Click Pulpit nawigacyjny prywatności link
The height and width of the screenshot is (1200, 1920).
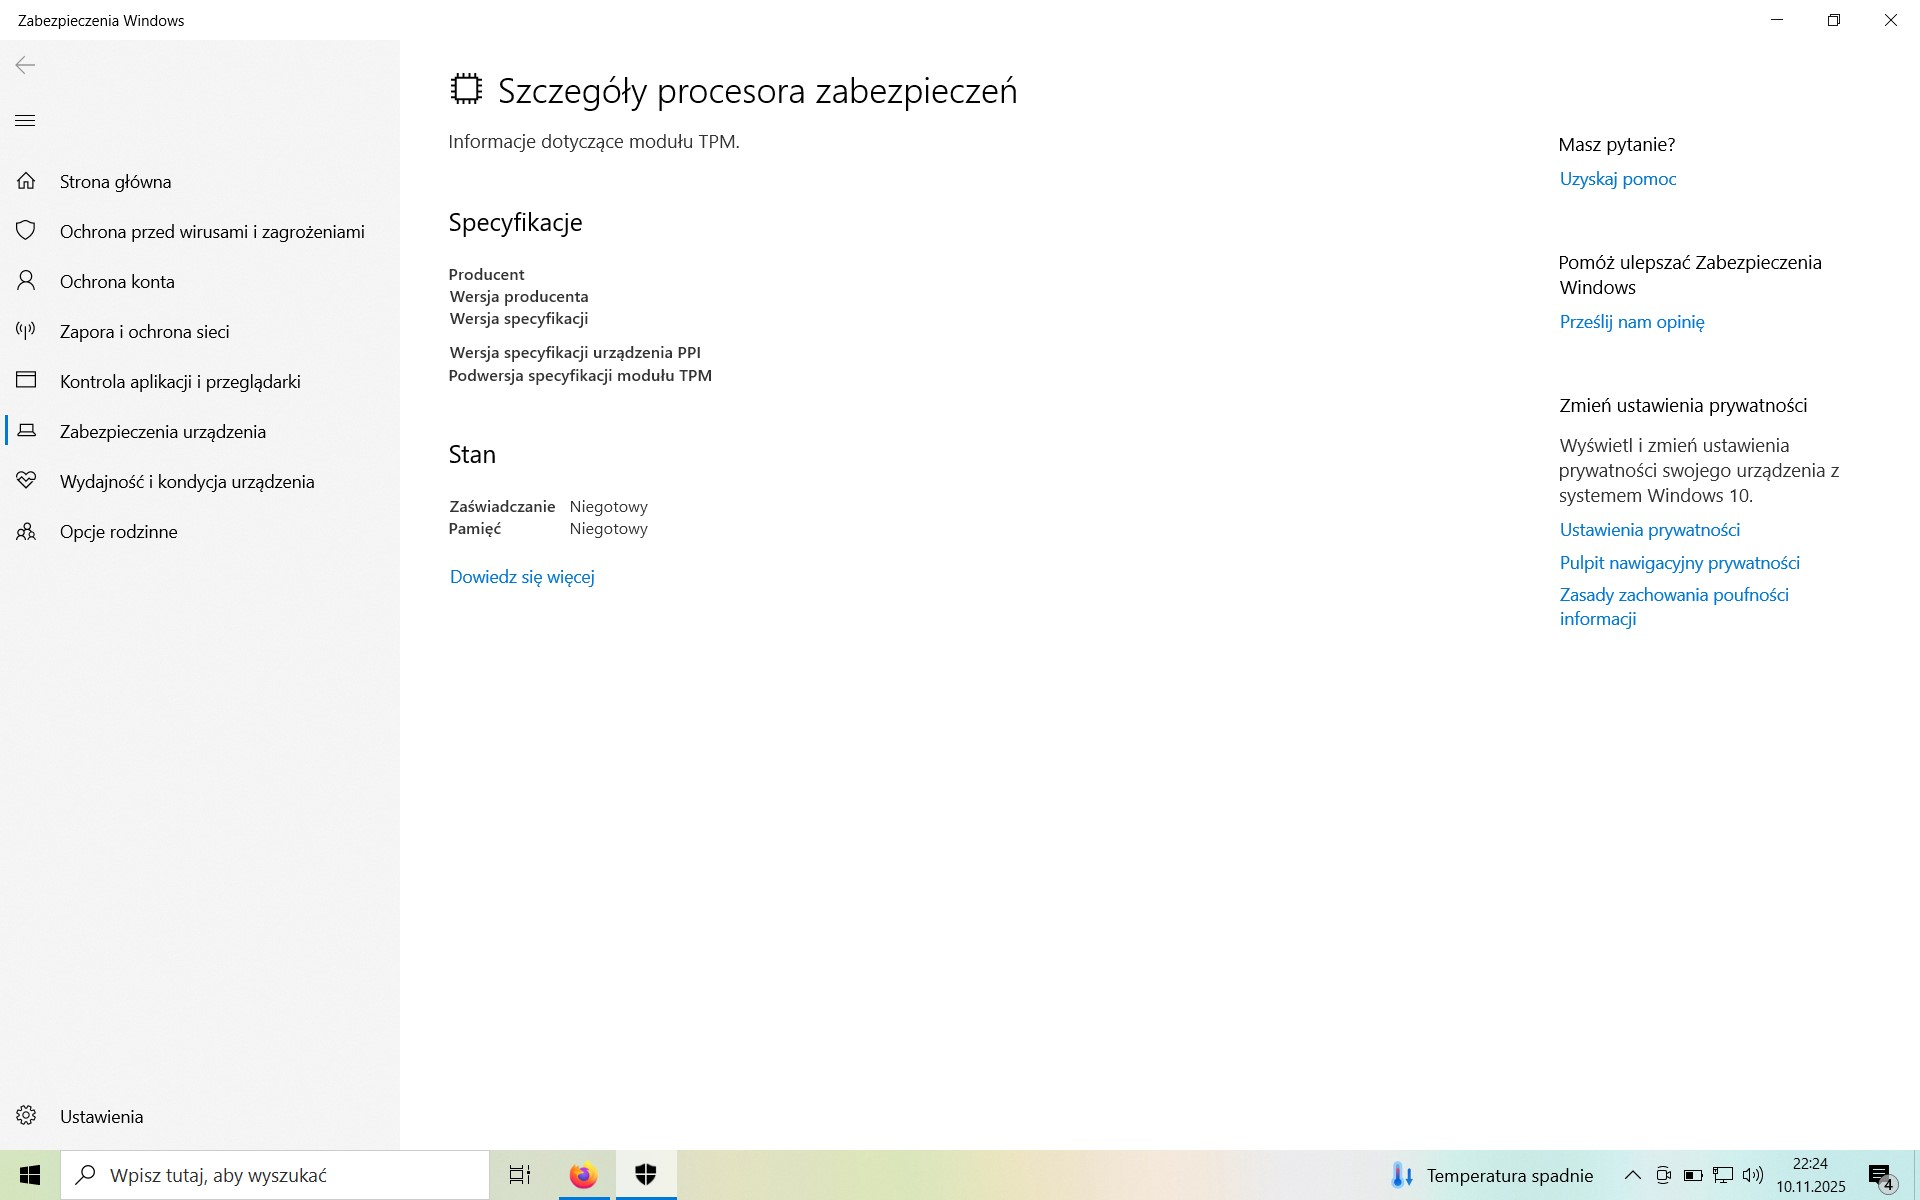[1679, 563]
